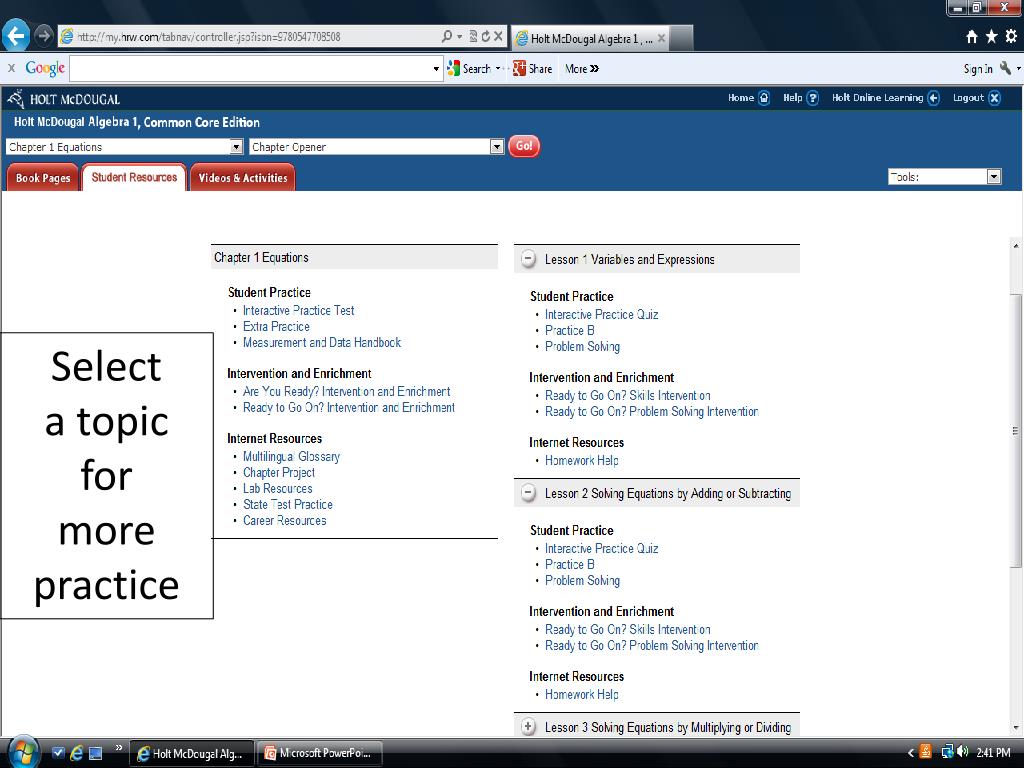This screenshot has height=768, width=1024.
Task: Click the Google toolbar Share button
Action: click(x=532, y=69)
